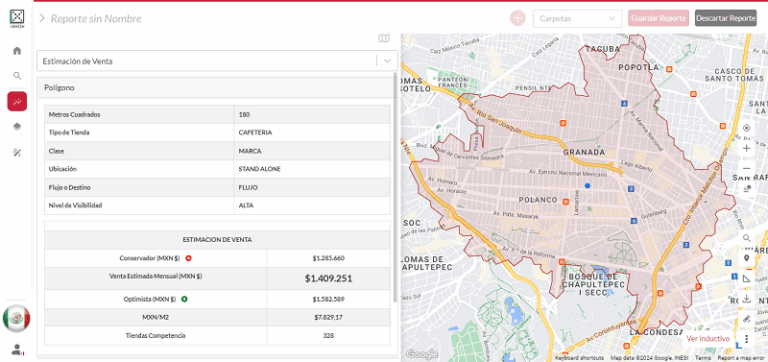Open the home icon in sidebar
The image size is (768, 362).
(x=17, y=50)
